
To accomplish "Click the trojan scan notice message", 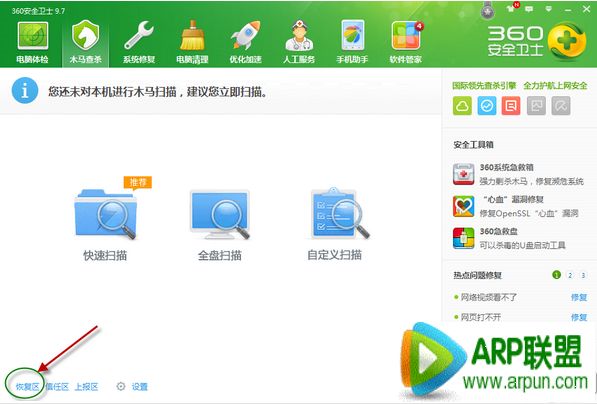I will click(157, 92).
